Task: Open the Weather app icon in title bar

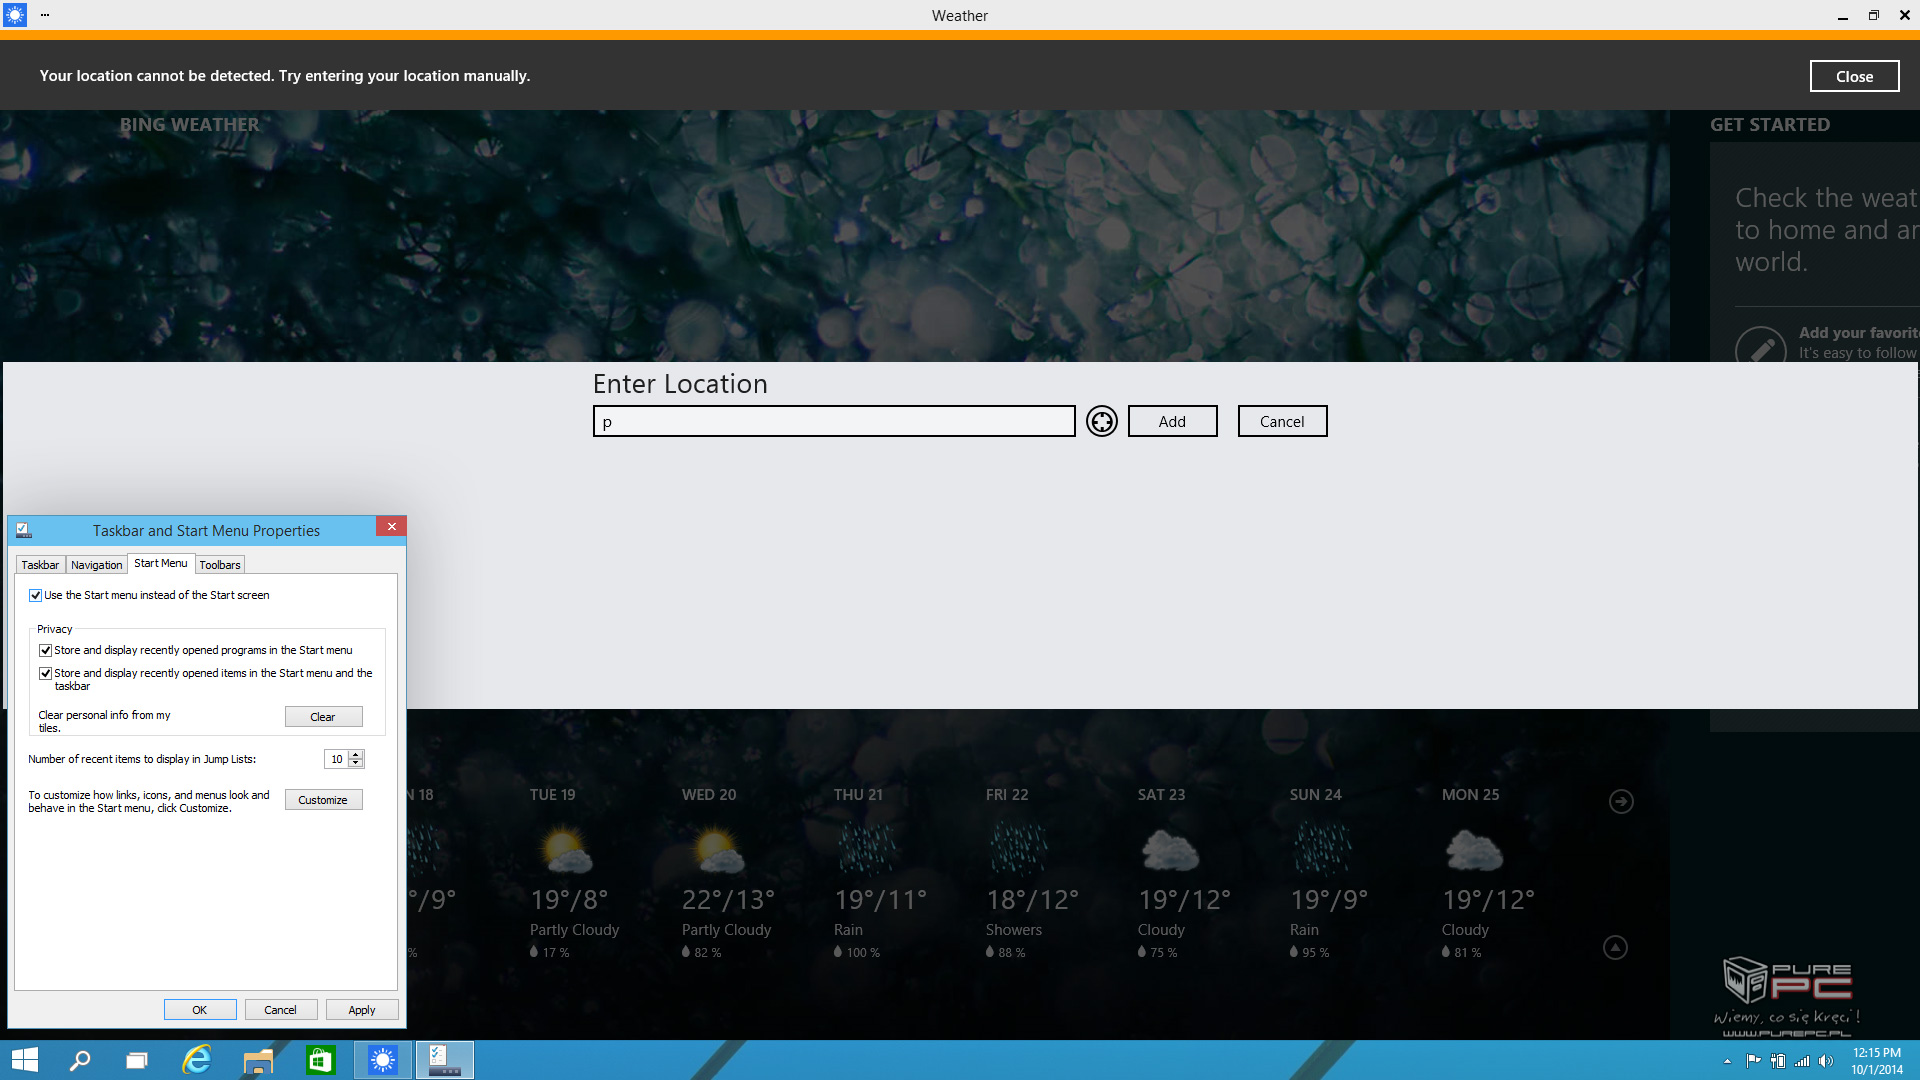Action: (15, 15)
